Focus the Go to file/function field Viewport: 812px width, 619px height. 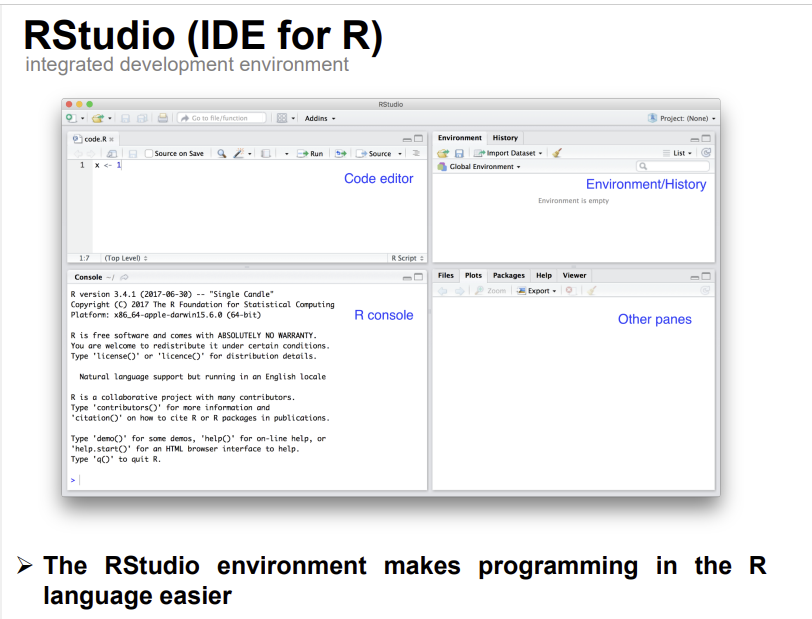pos(222,118)
